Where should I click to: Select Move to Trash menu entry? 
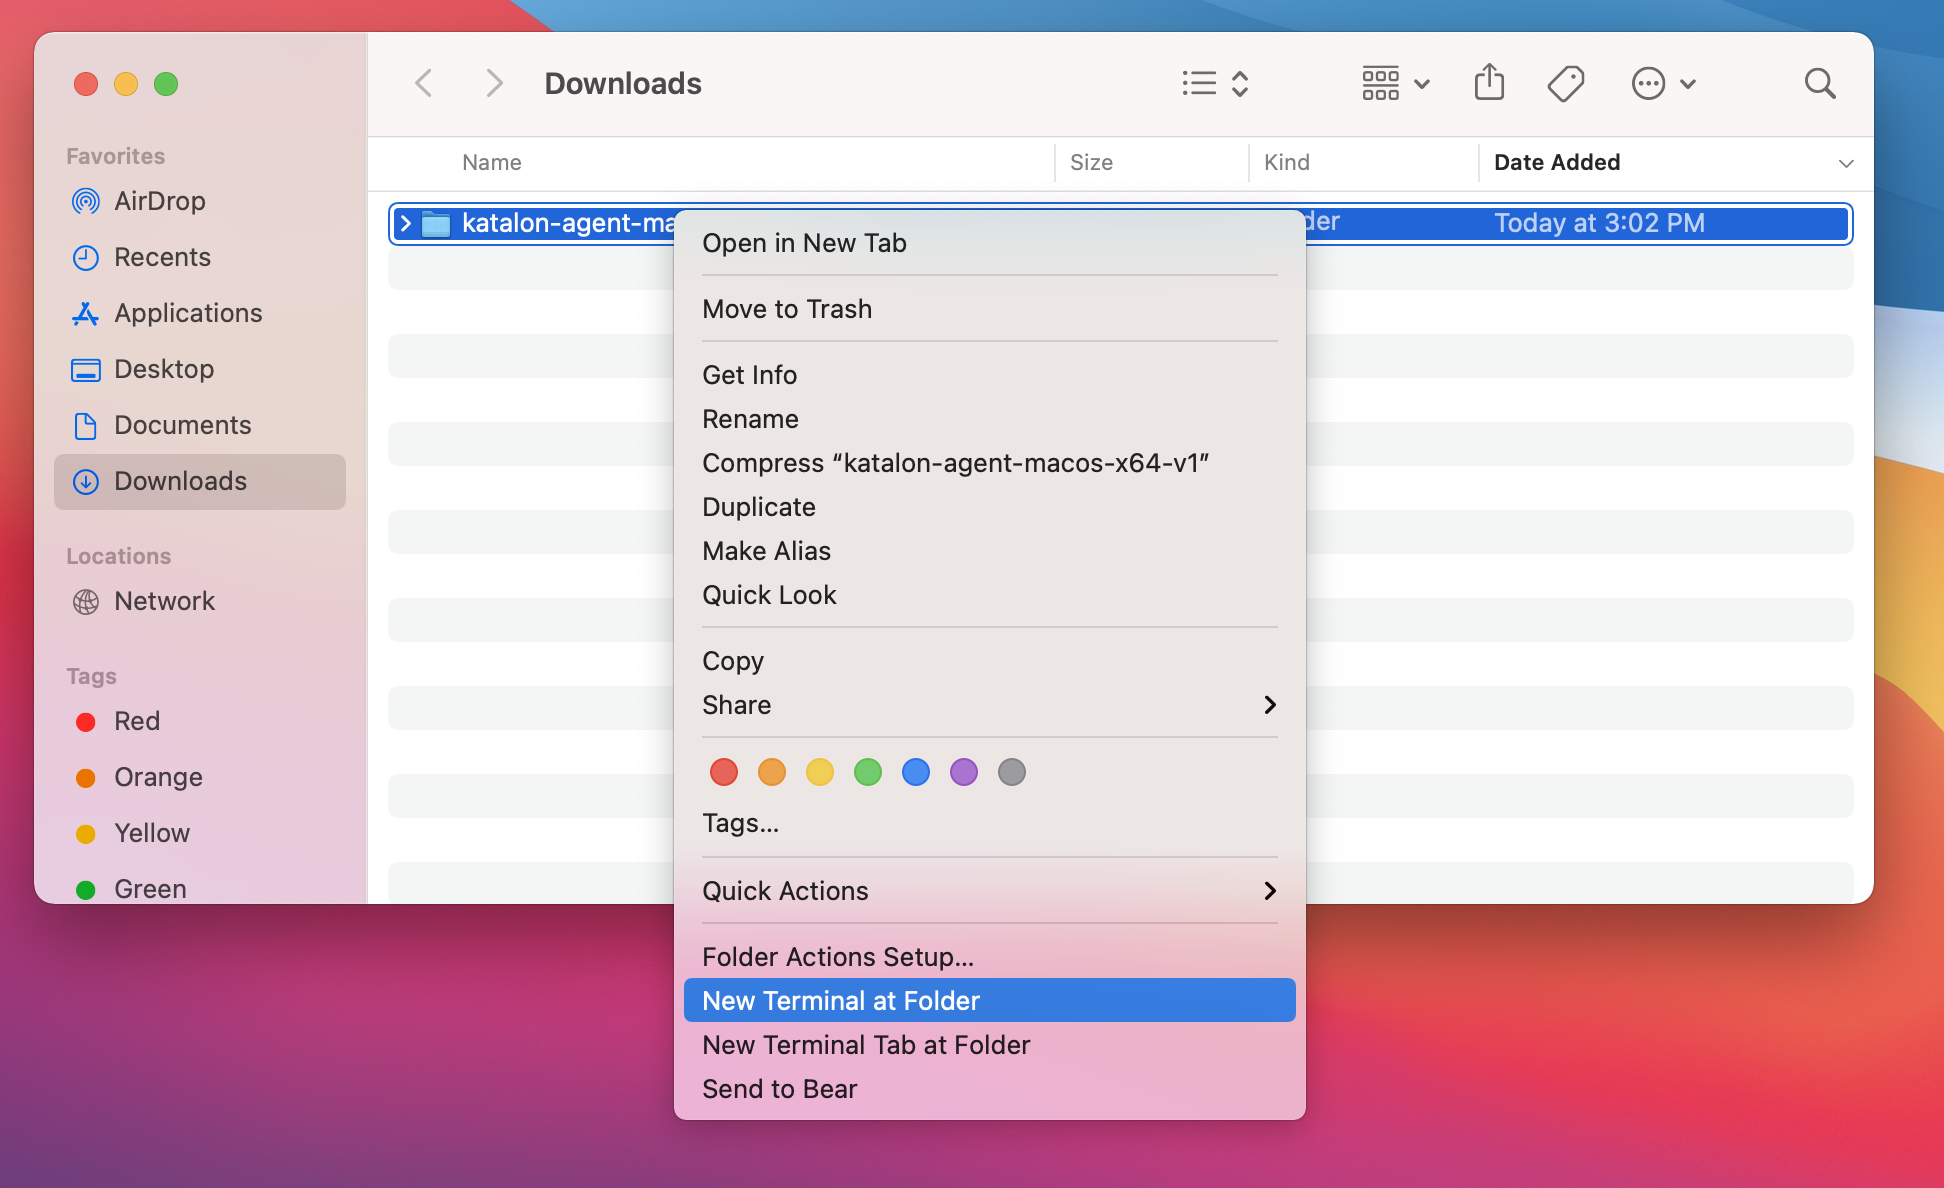pos(786,309)
